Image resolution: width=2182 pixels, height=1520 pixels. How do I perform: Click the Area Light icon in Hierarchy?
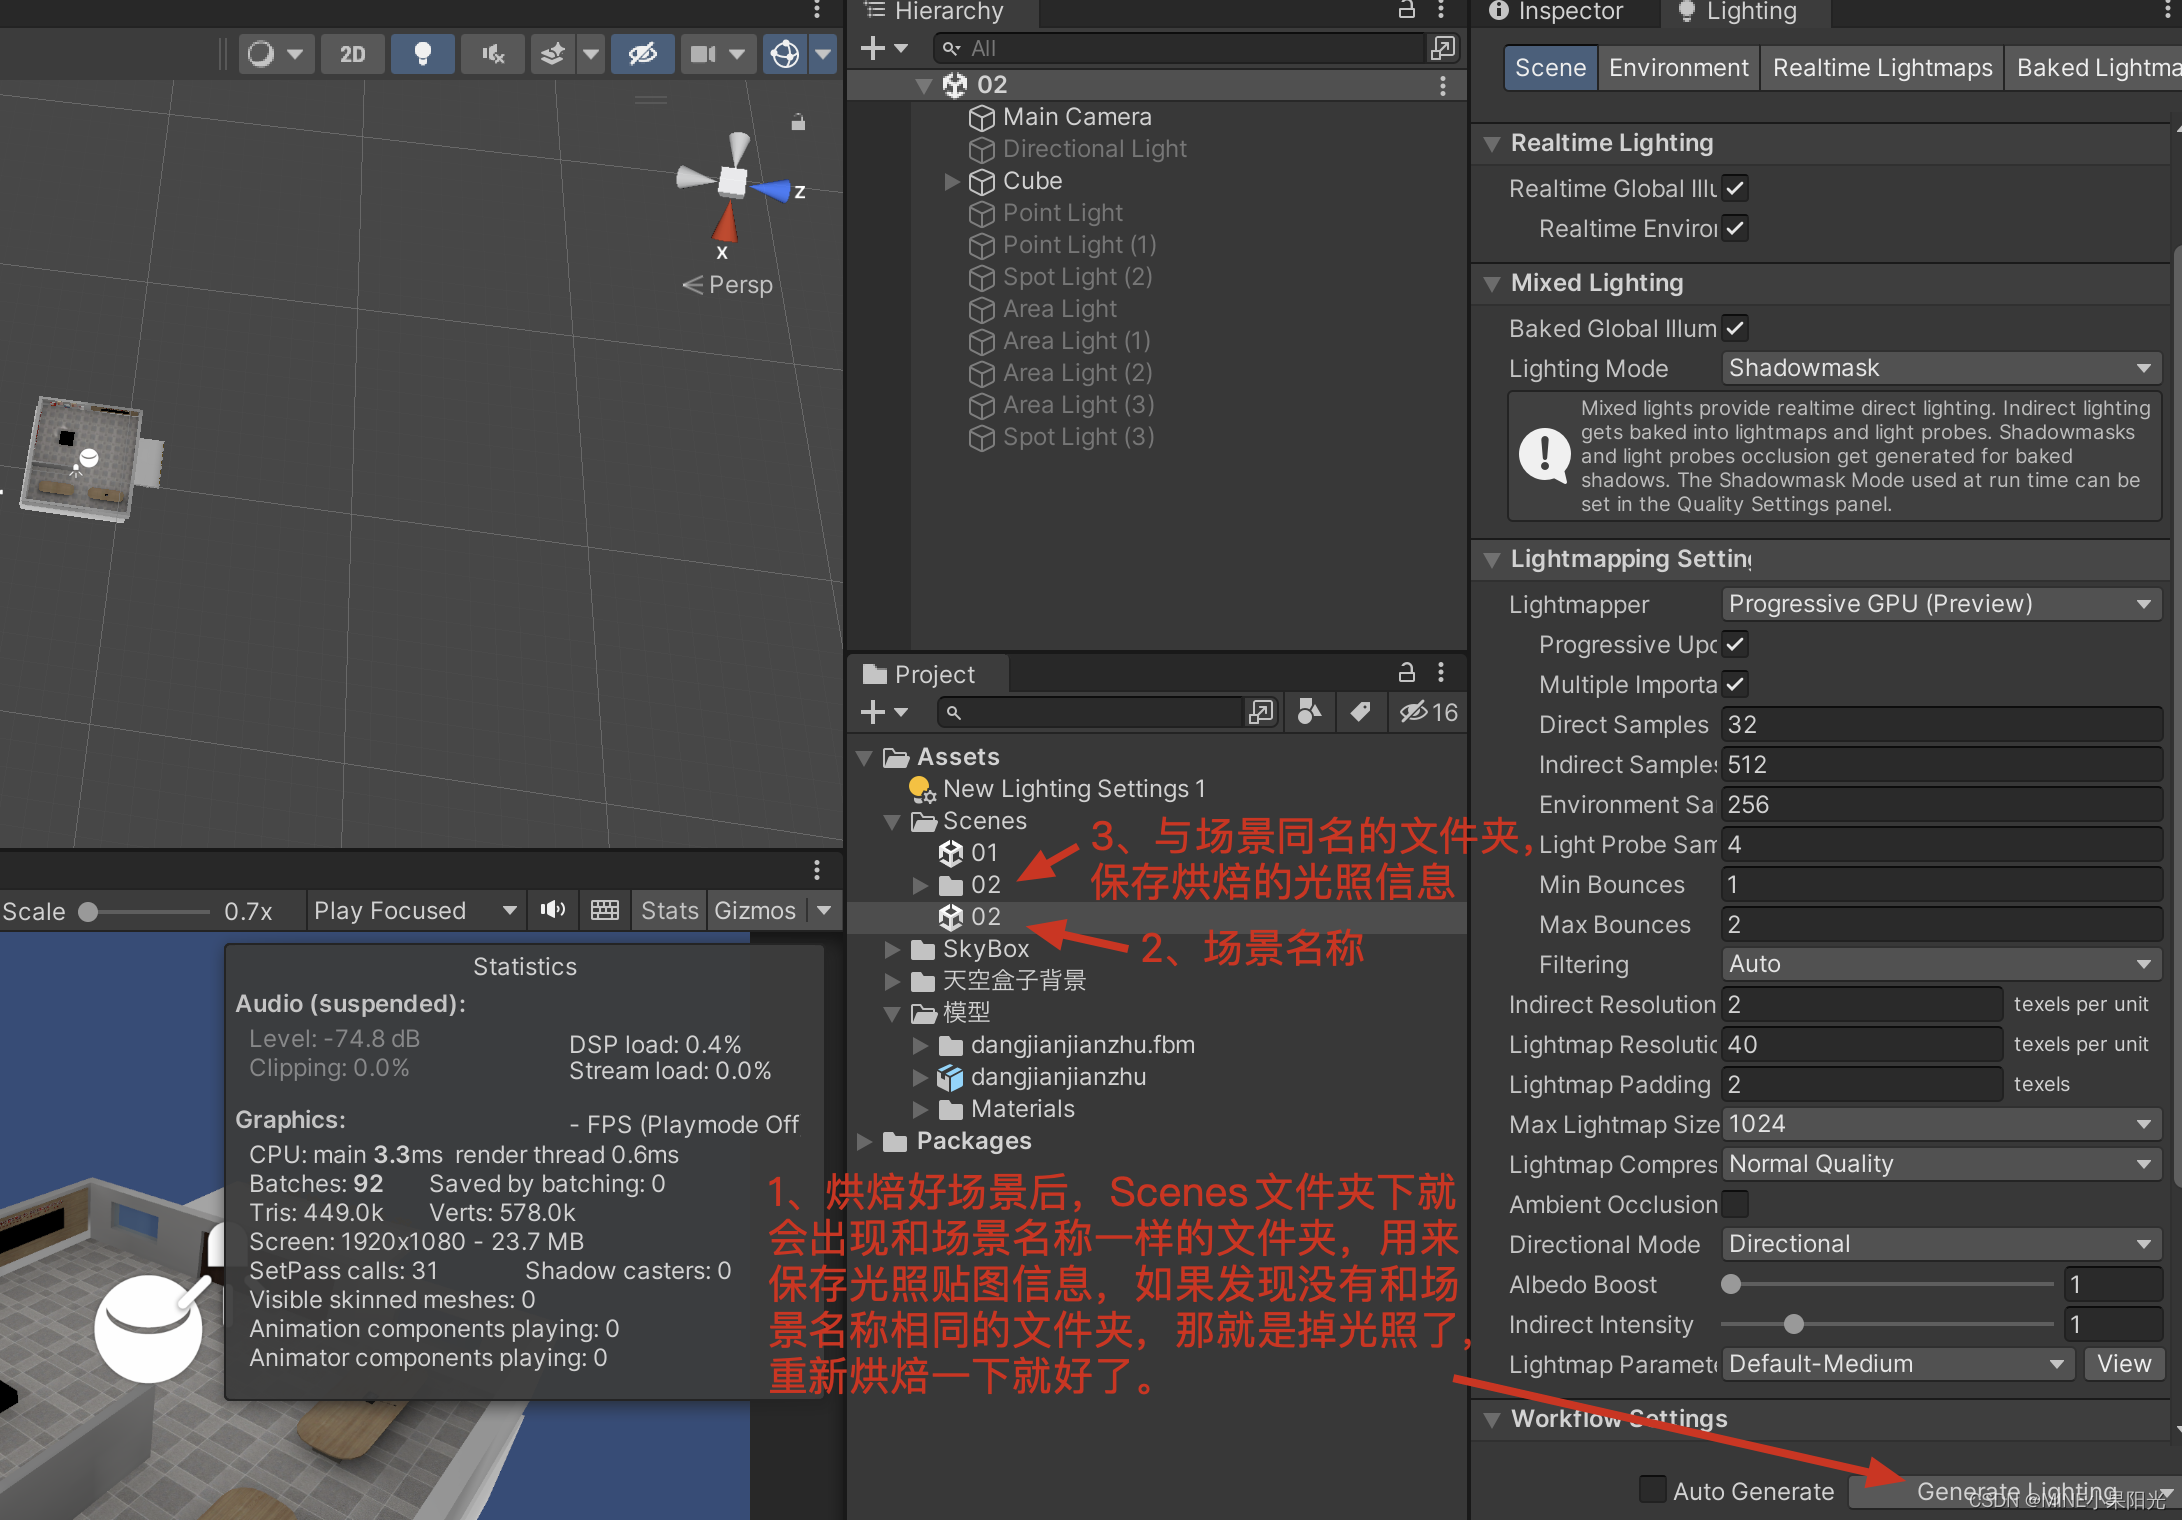click(x=983, y=308)
